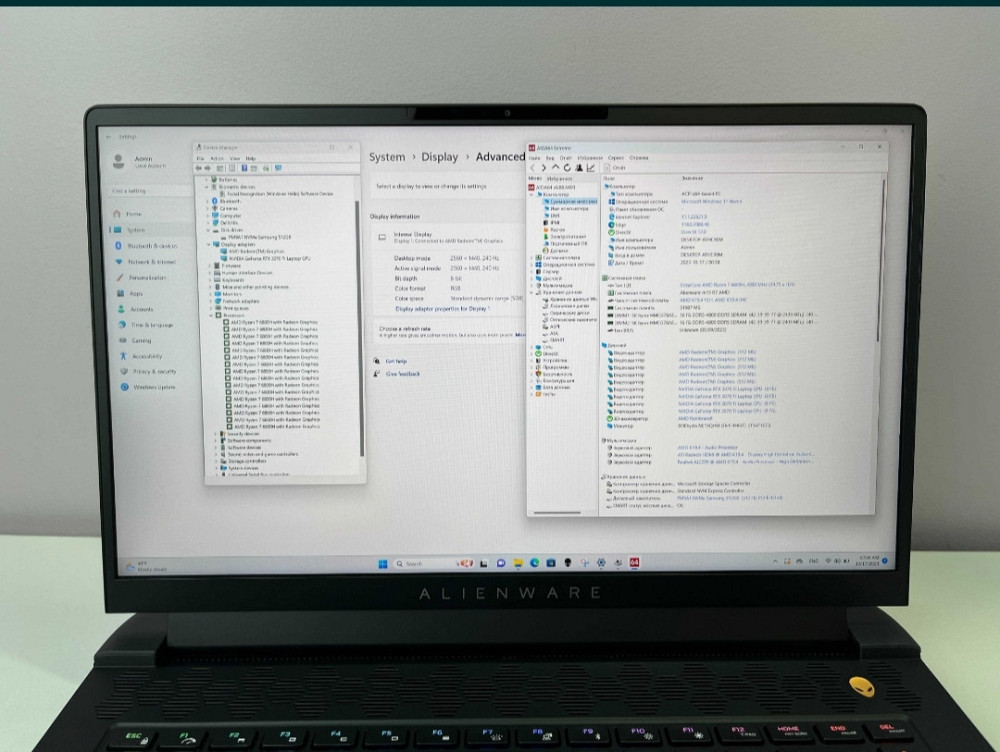
Task: Expand Network adapters in Device Manager
Action: (210, 301)
